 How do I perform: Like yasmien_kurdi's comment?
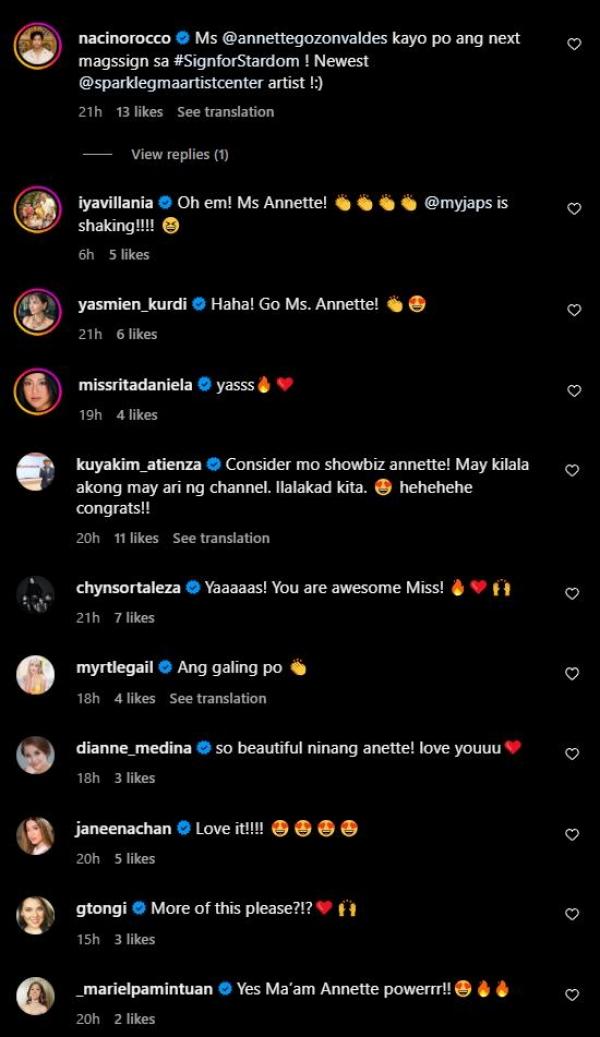pos(573,310)
